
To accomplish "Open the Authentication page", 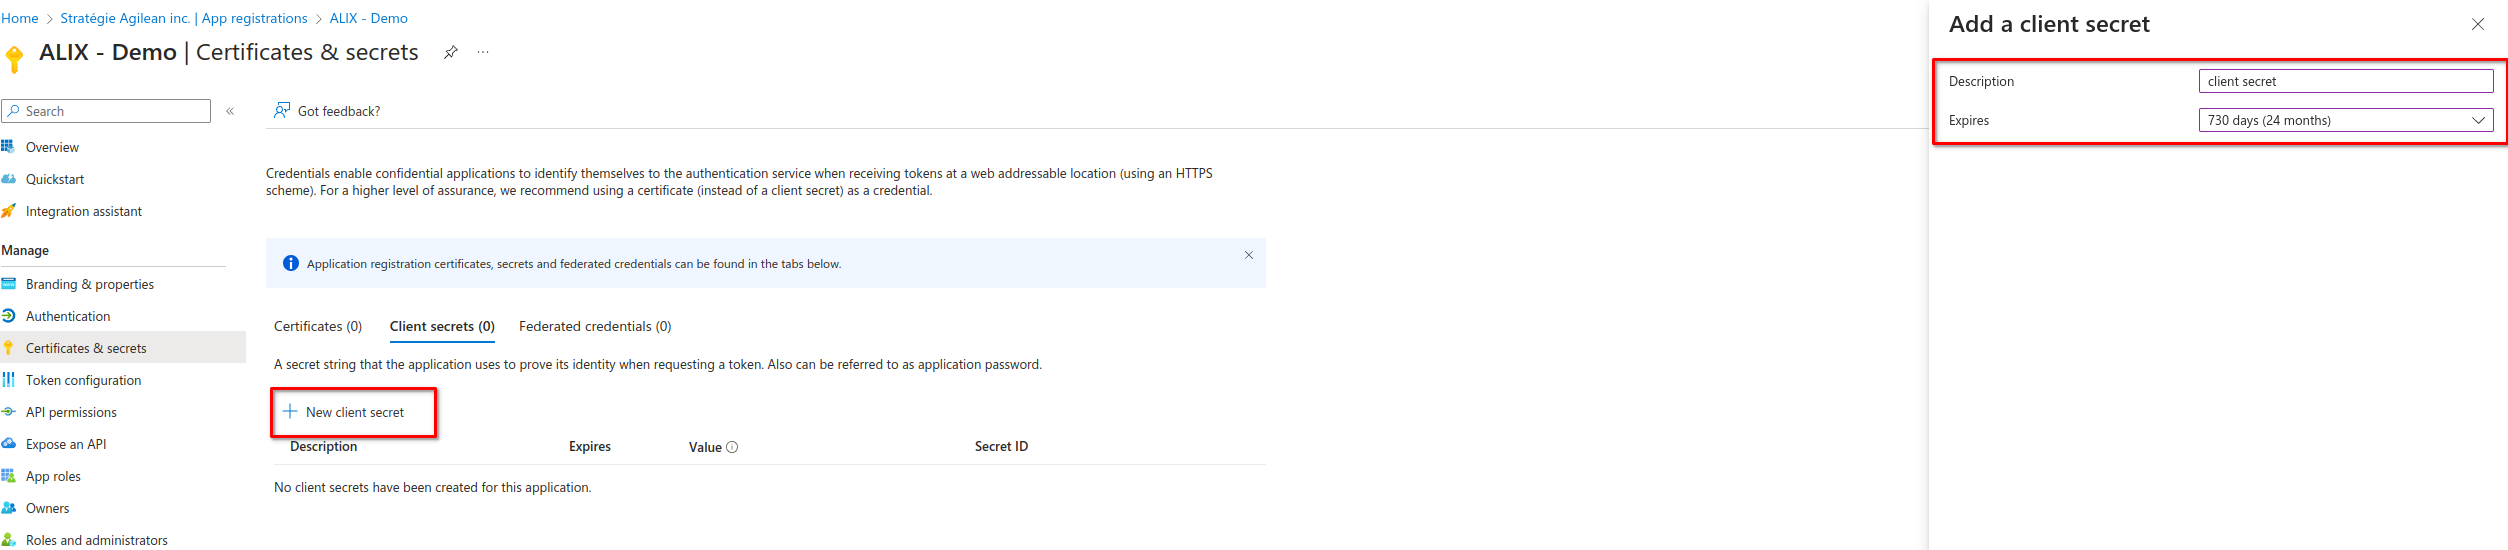I will pos(68,316).
